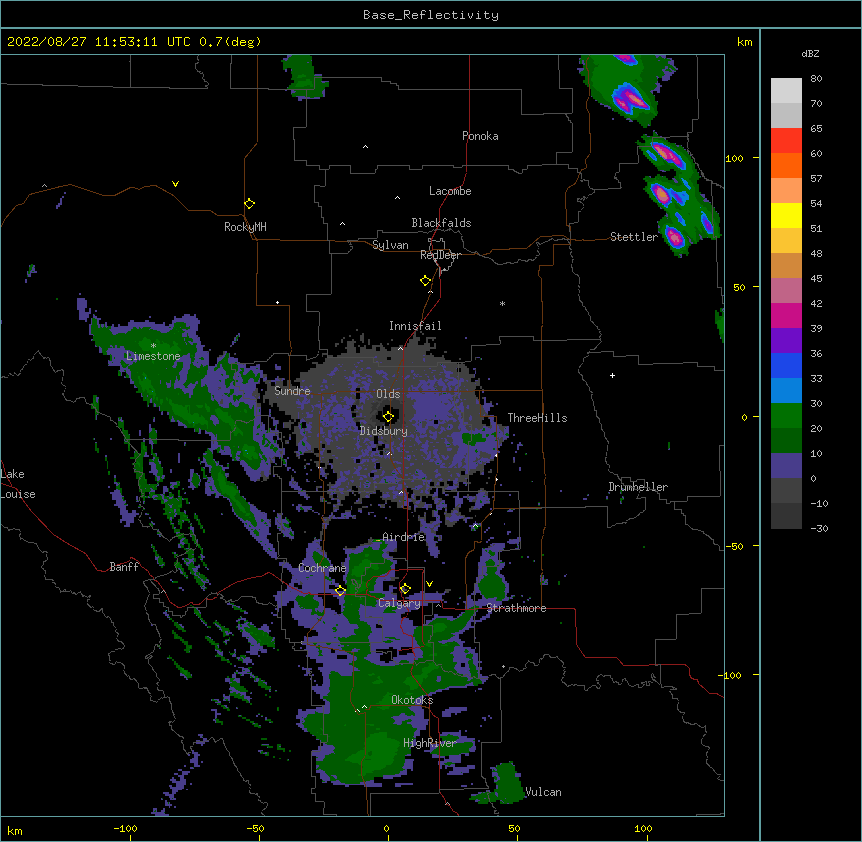Click the Airdrie label

pos(404,537)
